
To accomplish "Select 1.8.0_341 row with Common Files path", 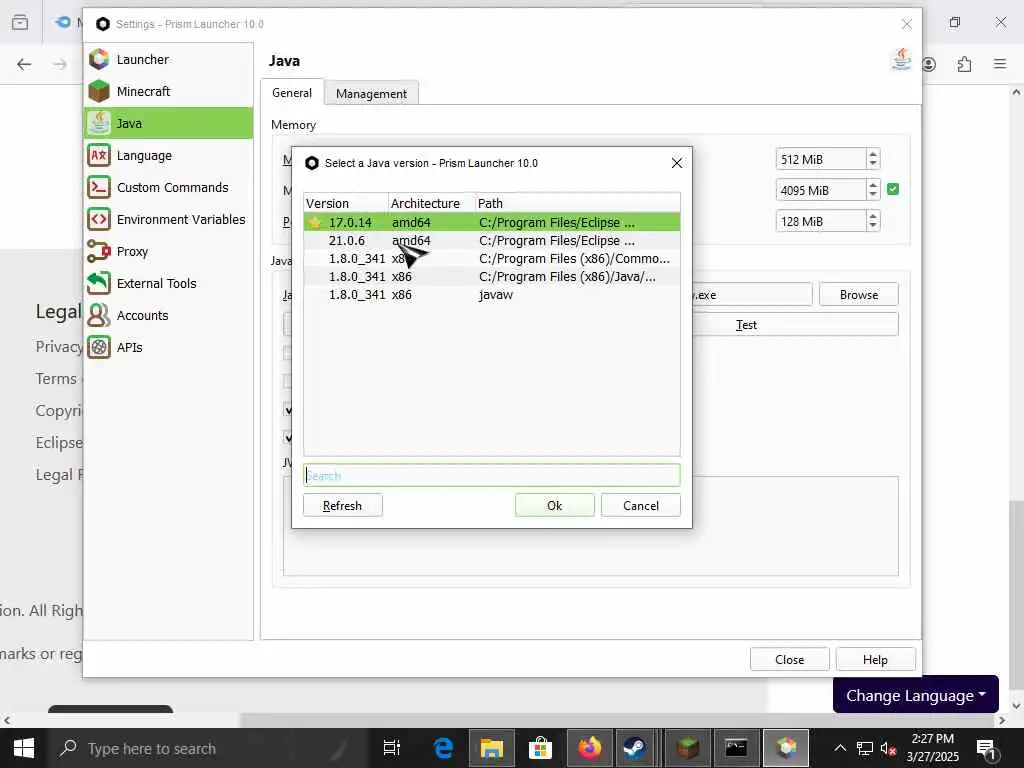I will (491, 259).
